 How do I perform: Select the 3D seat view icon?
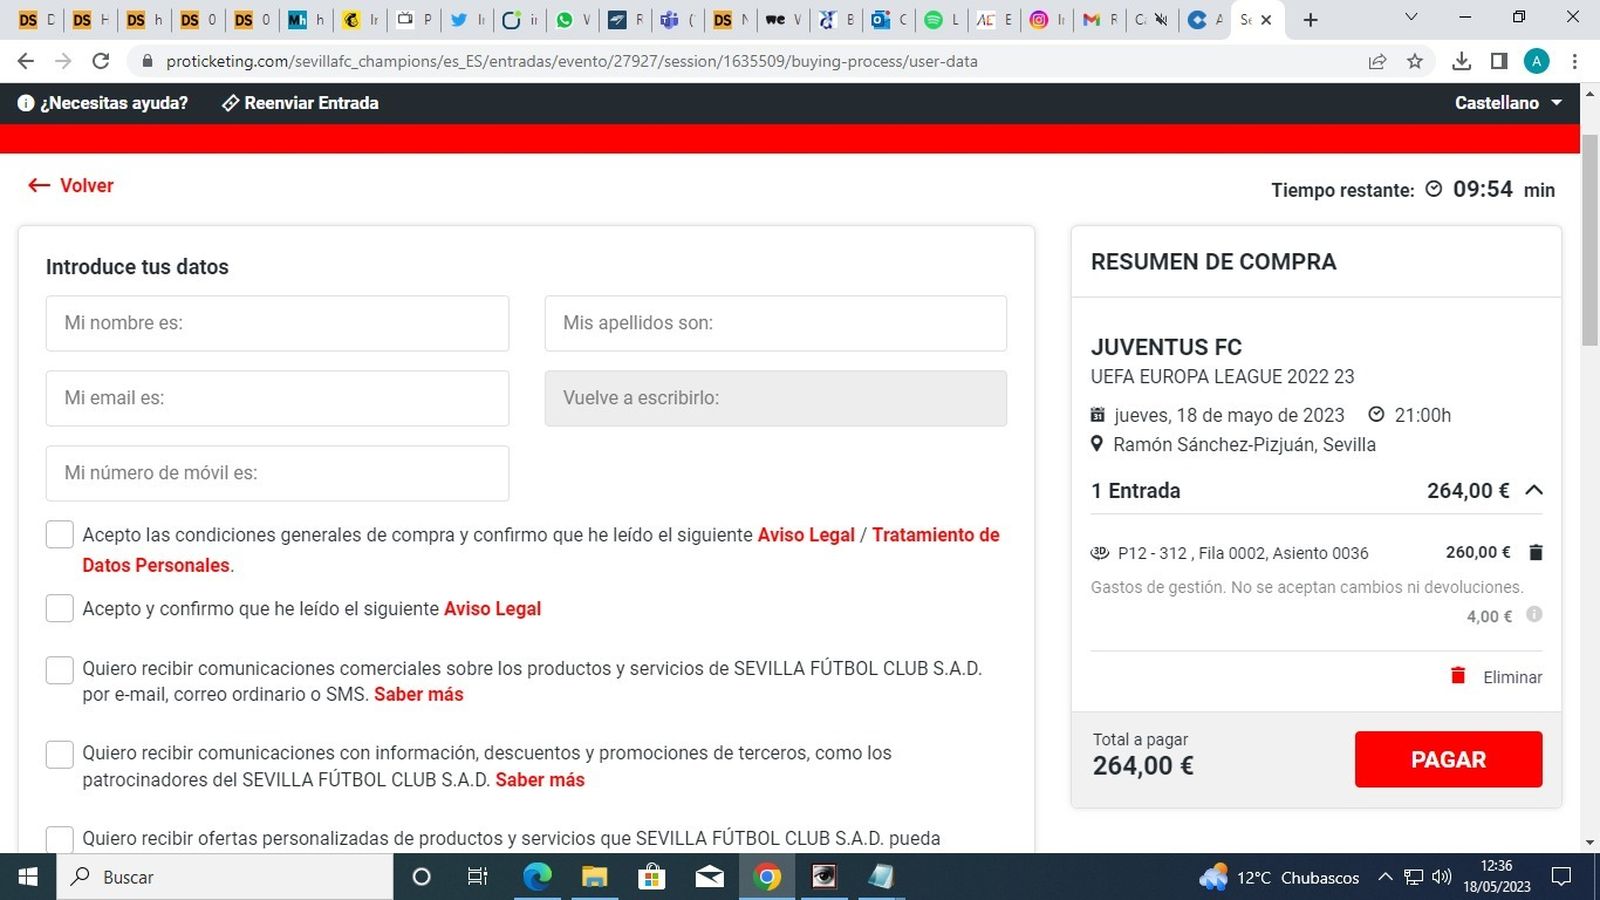(x=1100, y=553)
